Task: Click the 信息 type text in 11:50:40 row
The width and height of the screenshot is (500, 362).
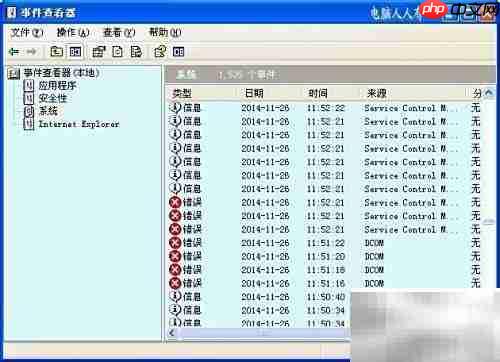Action: click(x=192, y=297)
